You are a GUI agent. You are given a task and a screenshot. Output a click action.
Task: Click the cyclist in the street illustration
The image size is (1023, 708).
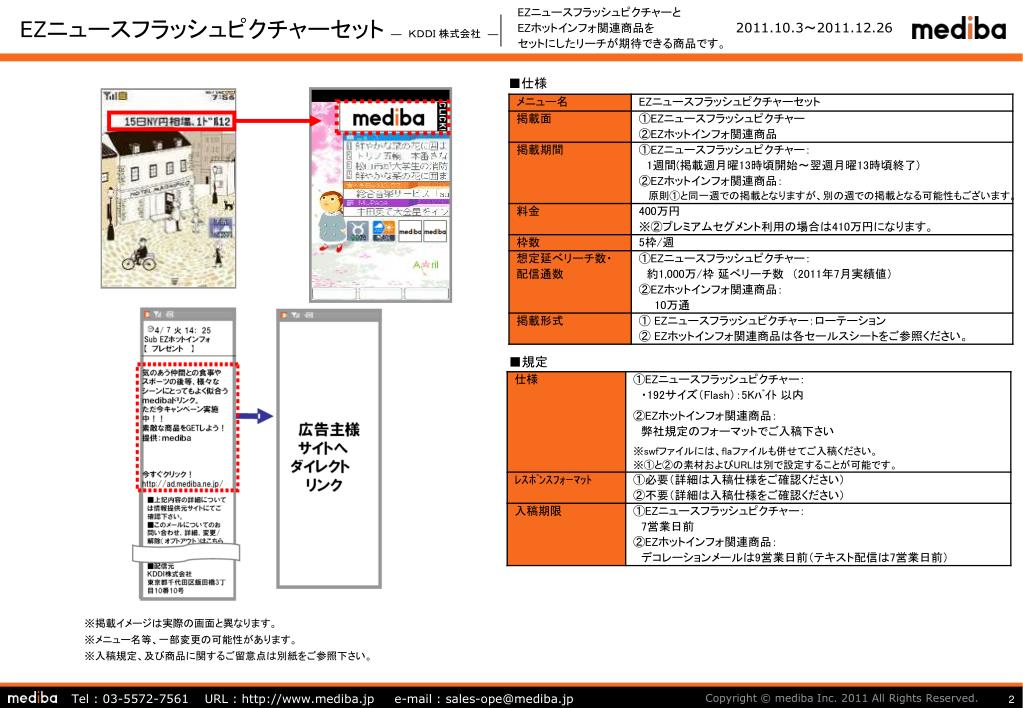(x=140, y=255)
